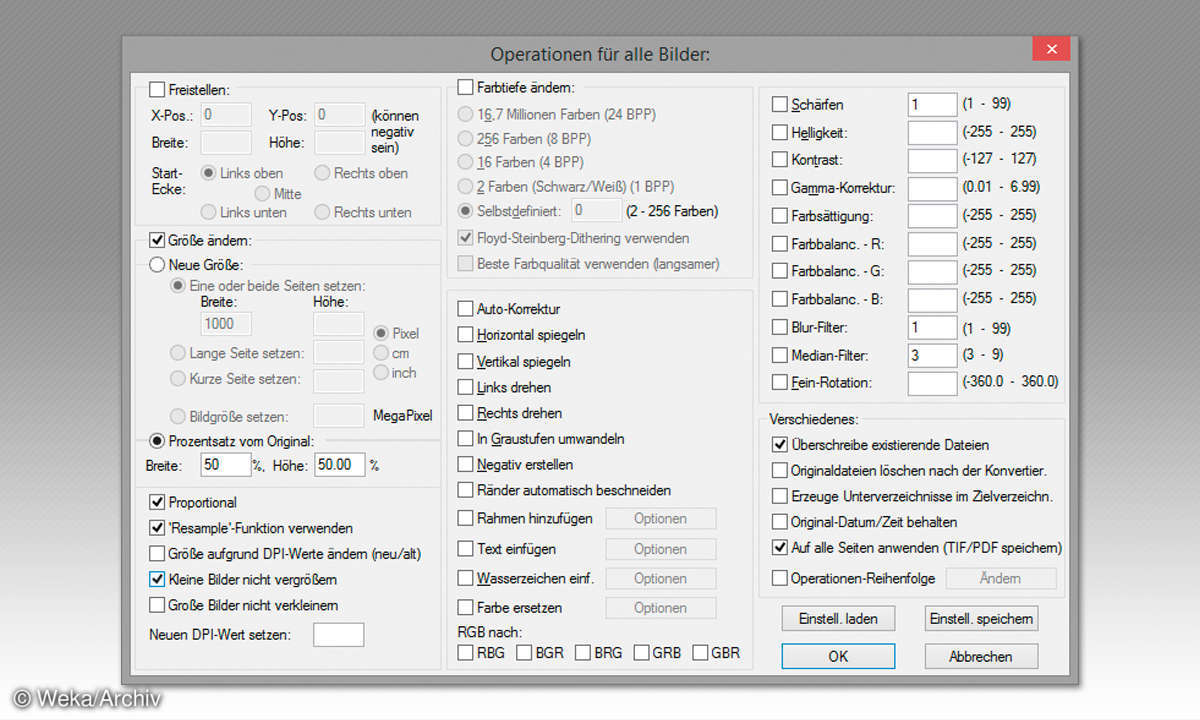
Task: Check Farbbalanc. - B option
Action: tap(780, 299)
